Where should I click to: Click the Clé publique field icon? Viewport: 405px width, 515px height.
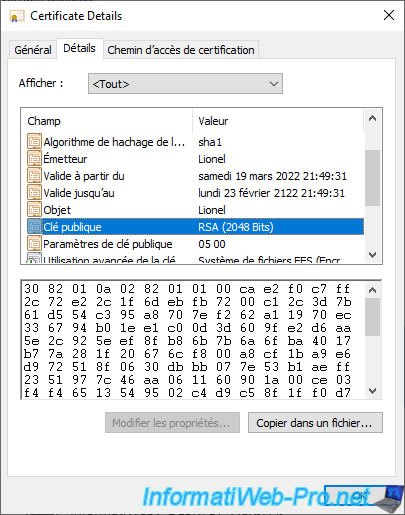[x=34, y=226]
